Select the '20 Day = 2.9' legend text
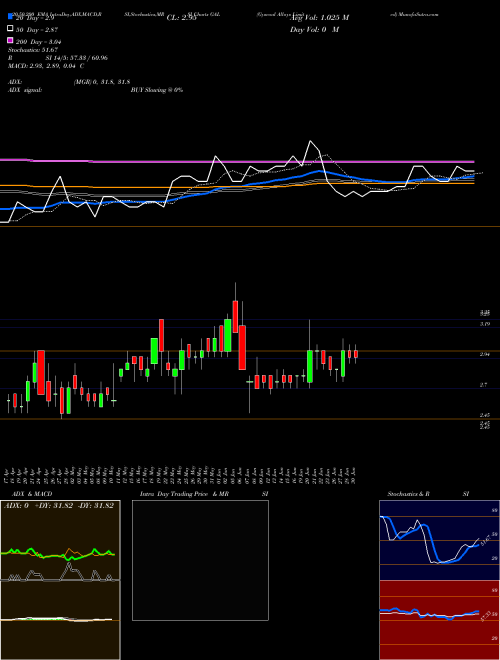500x660 pixels. tap(35, 19)
